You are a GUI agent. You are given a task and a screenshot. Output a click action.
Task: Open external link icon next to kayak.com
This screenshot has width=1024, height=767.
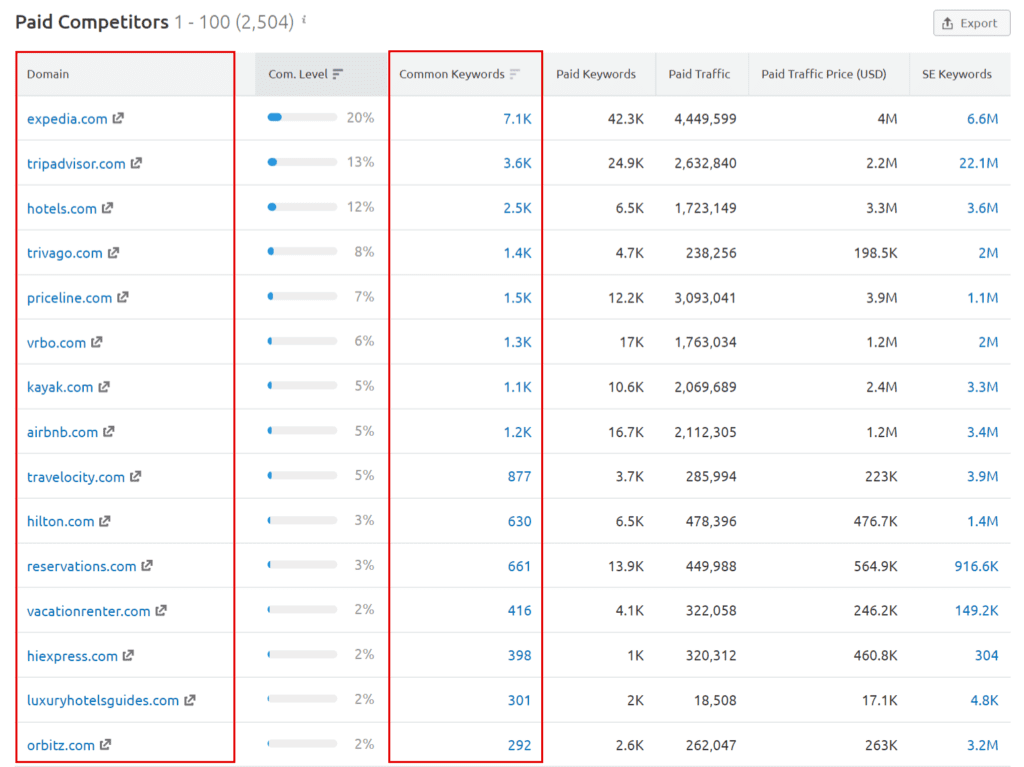point(104,387)
